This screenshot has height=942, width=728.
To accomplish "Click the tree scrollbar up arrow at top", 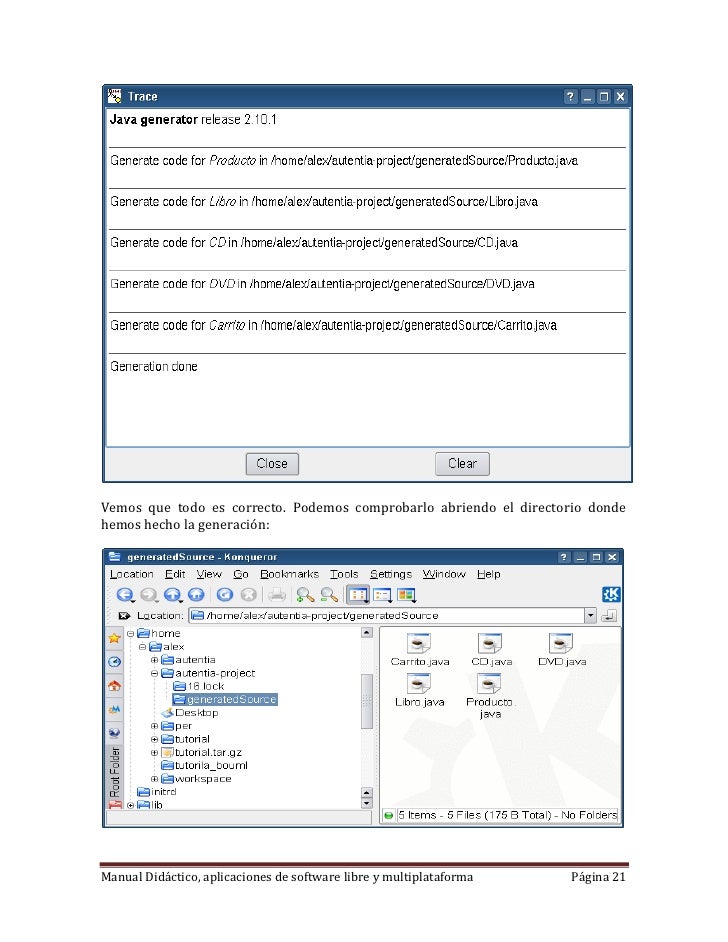I will (366, 633).
